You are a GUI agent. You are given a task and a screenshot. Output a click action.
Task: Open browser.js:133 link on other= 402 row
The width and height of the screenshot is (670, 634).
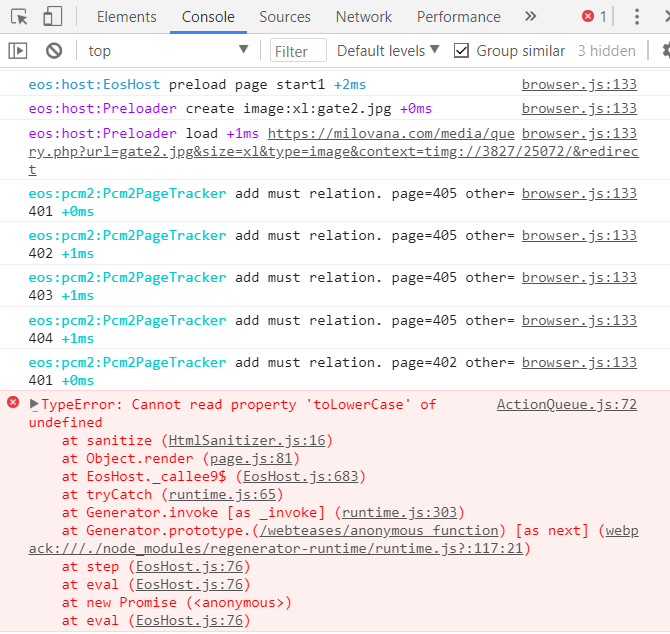pyautogui.click(x=579, y=235)
